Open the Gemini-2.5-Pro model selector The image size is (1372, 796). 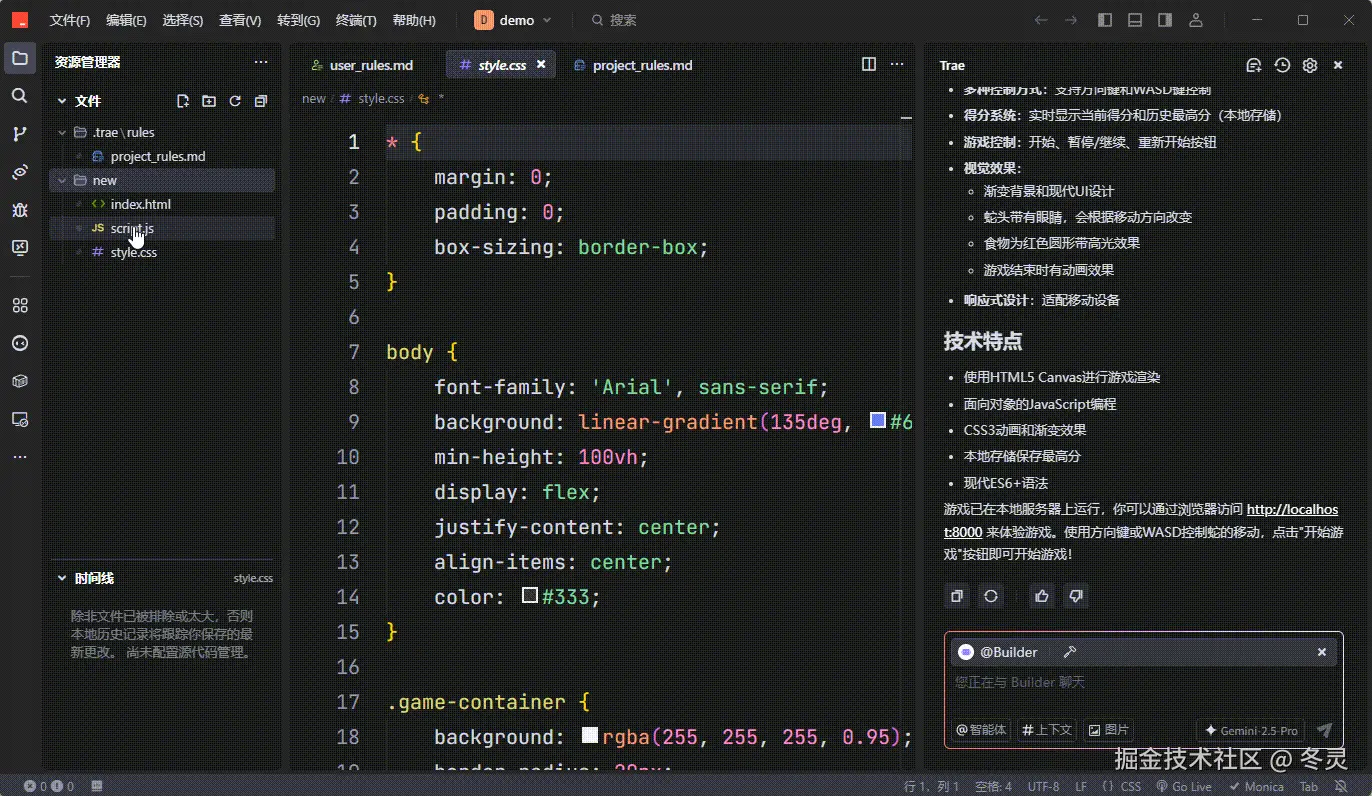pos(1250,730)
